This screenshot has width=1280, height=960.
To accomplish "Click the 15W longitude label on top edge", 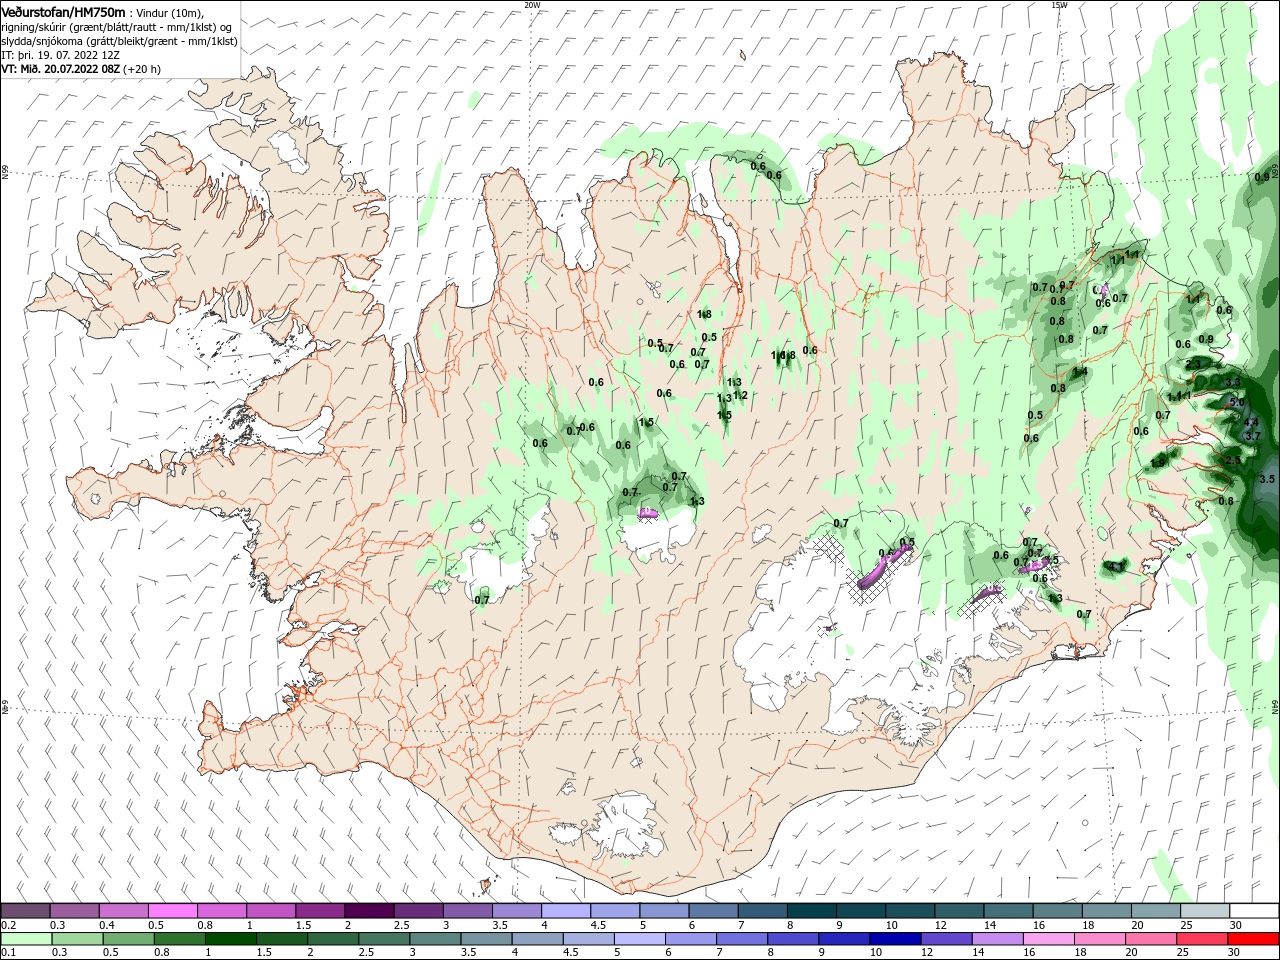I will (1058, 5).
